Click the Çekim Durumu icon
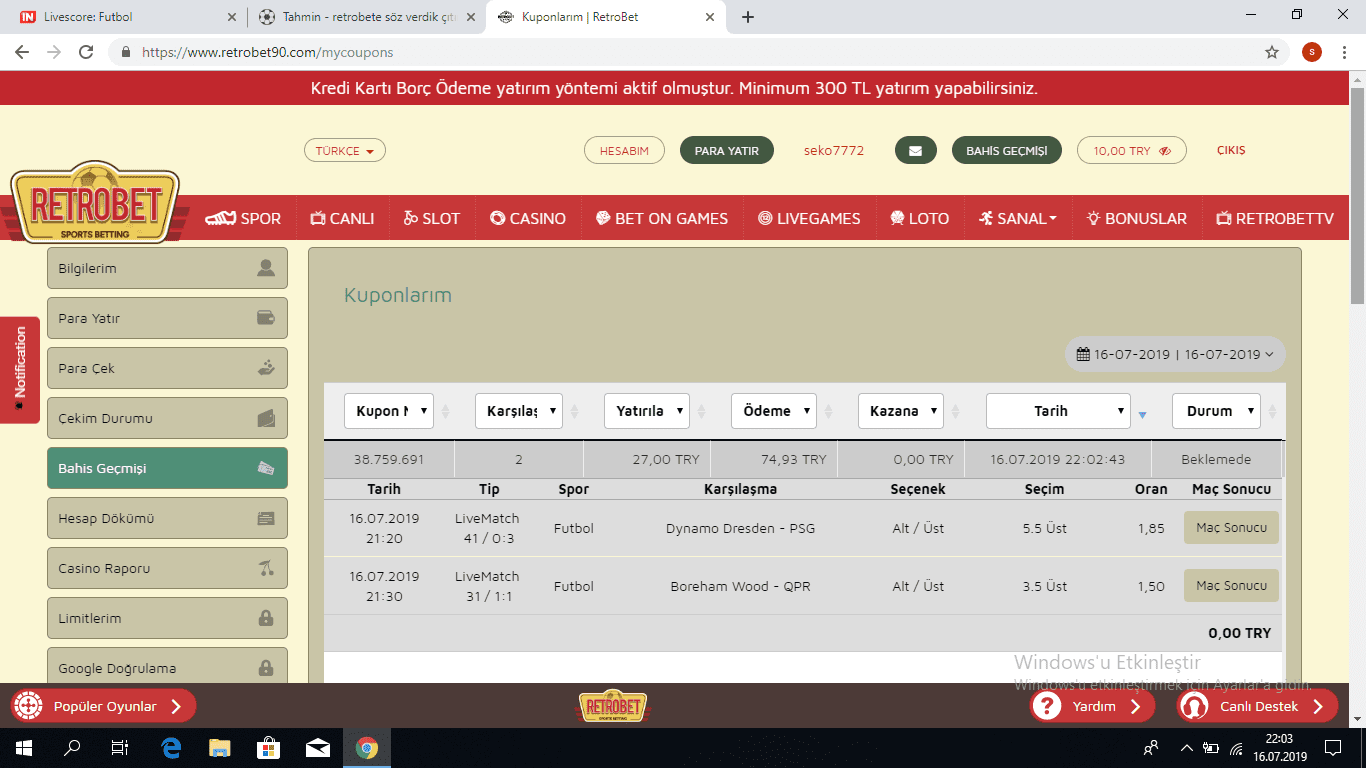1366x768 pixels. tap(266, 418)
